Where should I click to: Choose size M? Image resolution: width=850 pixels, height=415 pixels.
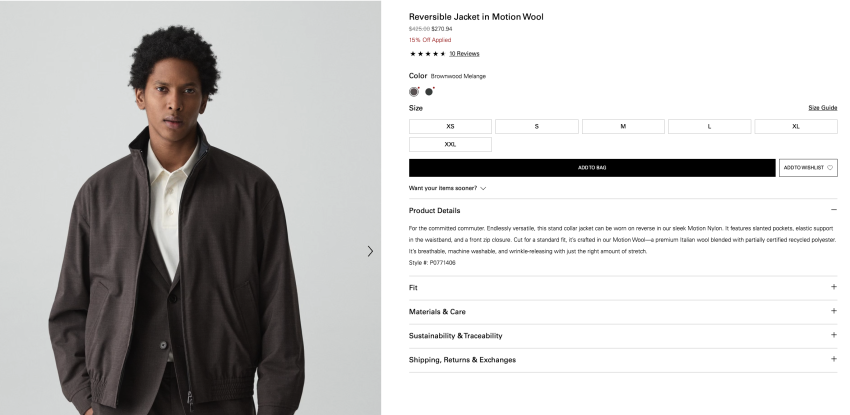[623, 127]
